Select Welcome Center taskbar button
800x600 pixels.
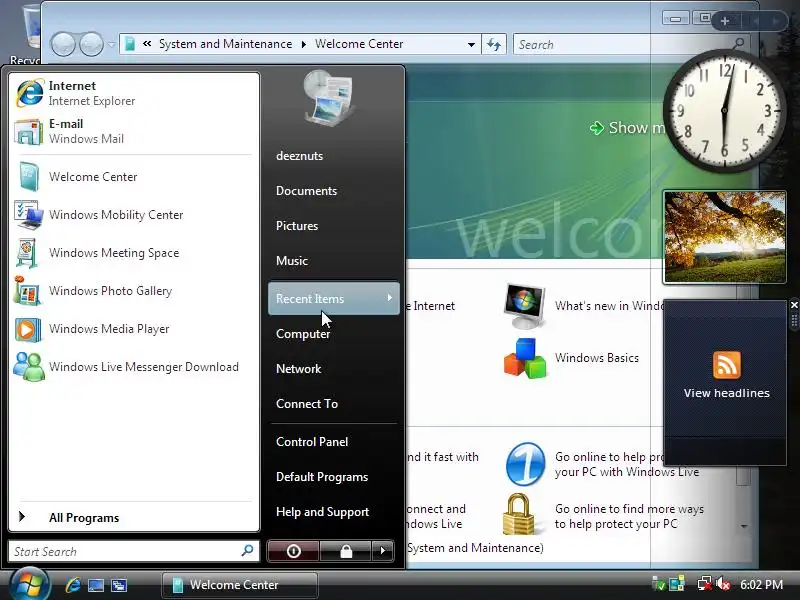point(240,585)
